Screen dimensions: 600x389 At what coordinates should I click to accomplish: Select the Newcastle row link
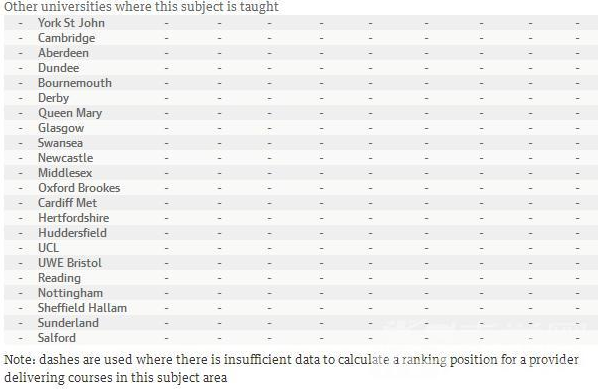click(66, 158)
